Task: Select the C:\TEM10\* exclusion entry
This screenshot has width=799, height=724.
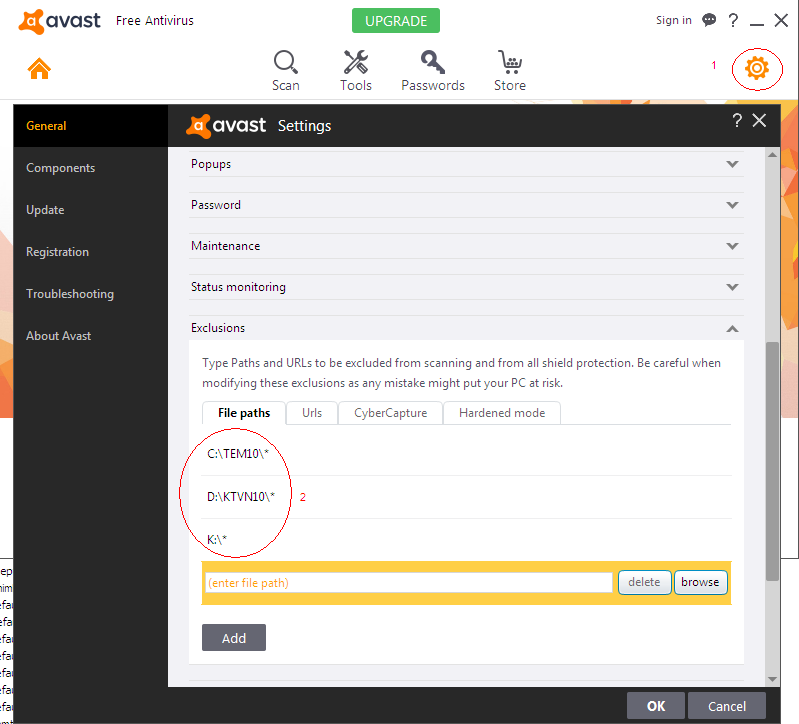Action: [466, 454]
